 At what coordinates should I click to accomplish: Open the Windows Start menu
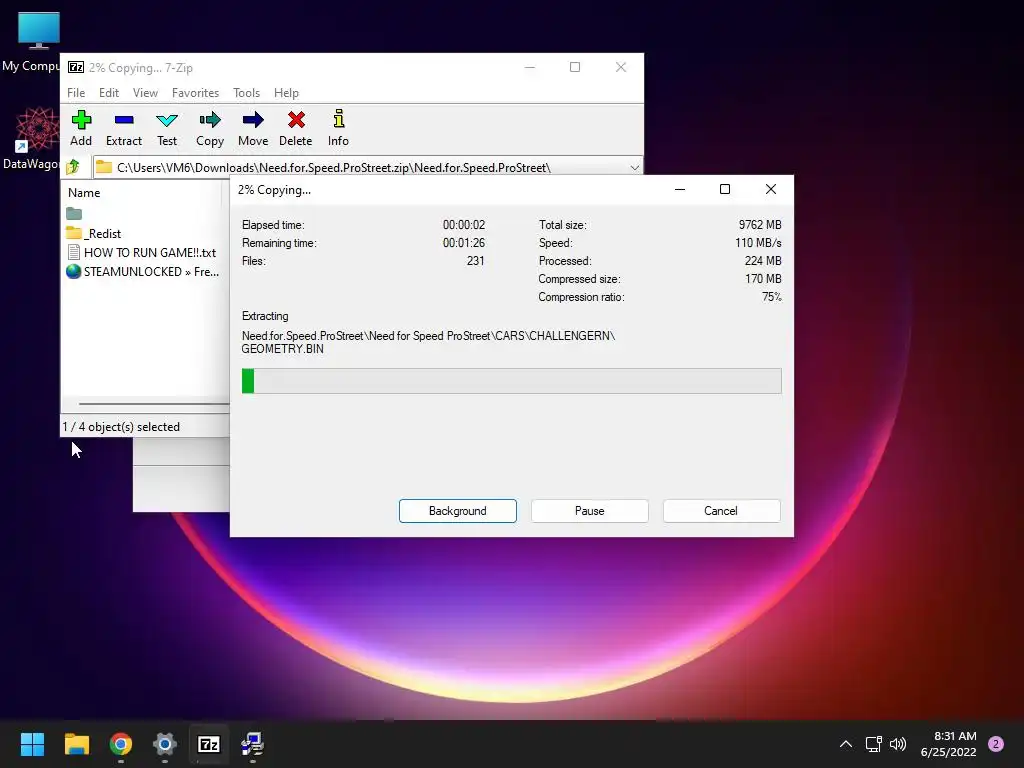coord(32,744)
